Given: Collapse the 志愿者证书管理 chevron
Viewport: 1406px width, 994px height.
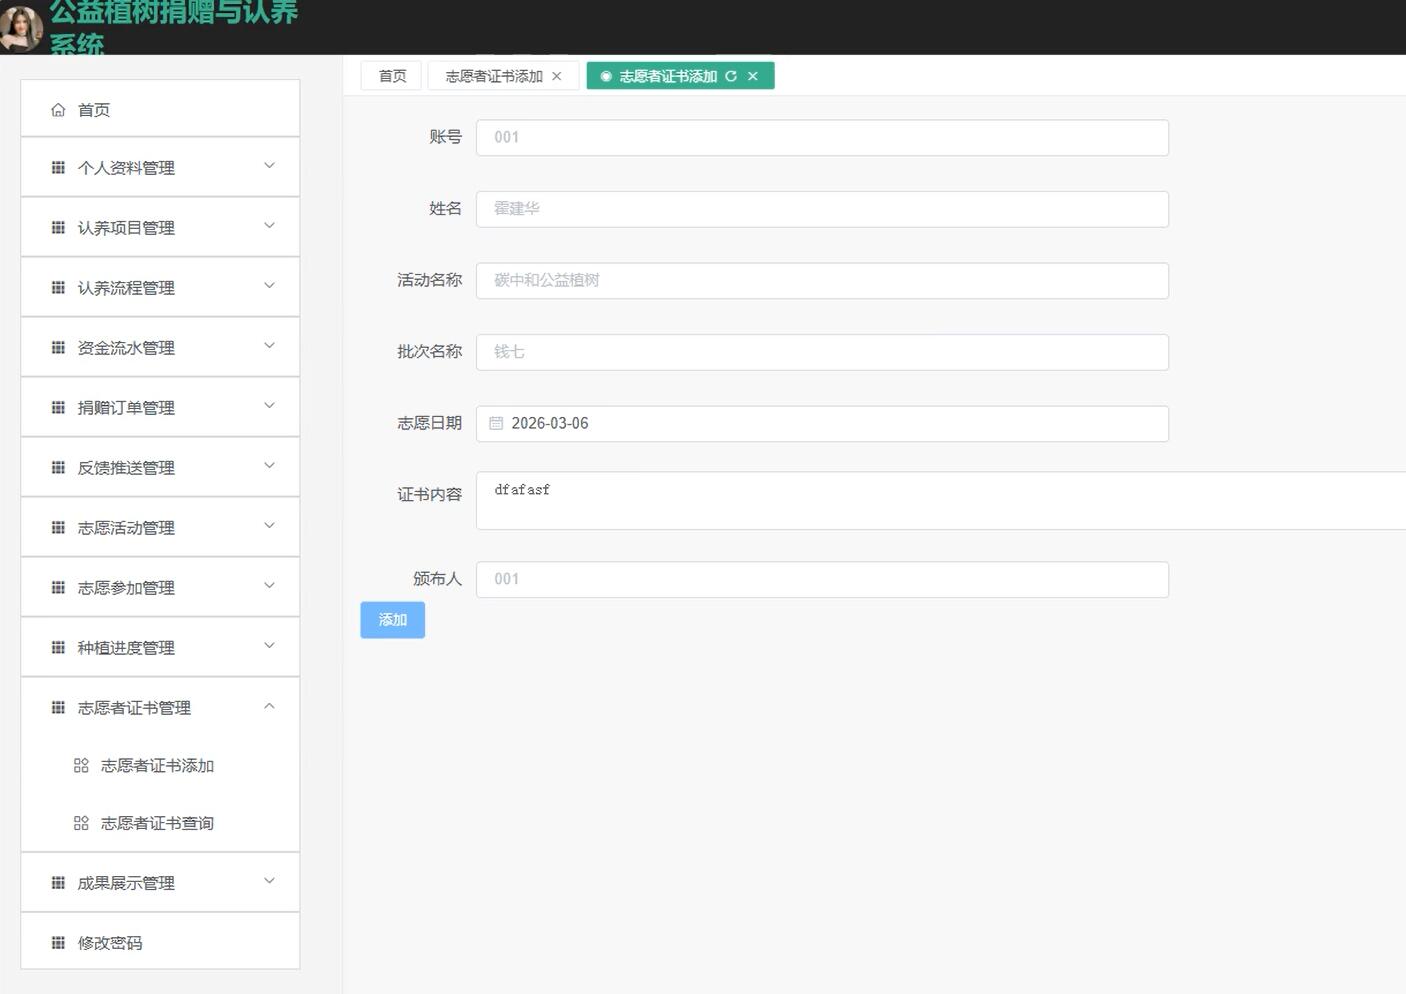Looking at the screenshot, I should coord(269,706).
